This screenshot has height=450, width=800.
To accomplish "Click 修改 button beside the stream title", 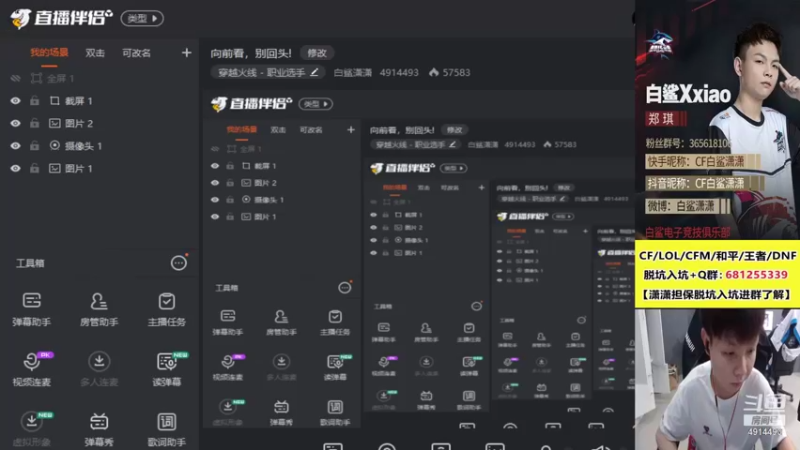I will [317, 53].
